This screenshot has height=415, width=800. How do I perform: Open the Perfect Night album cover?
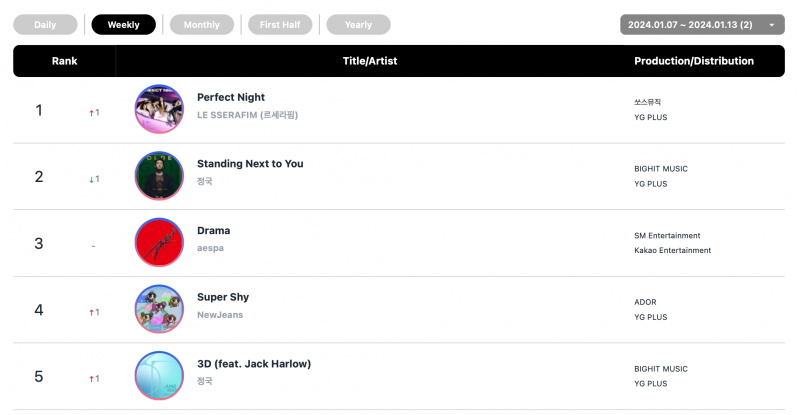click(159, 109)
